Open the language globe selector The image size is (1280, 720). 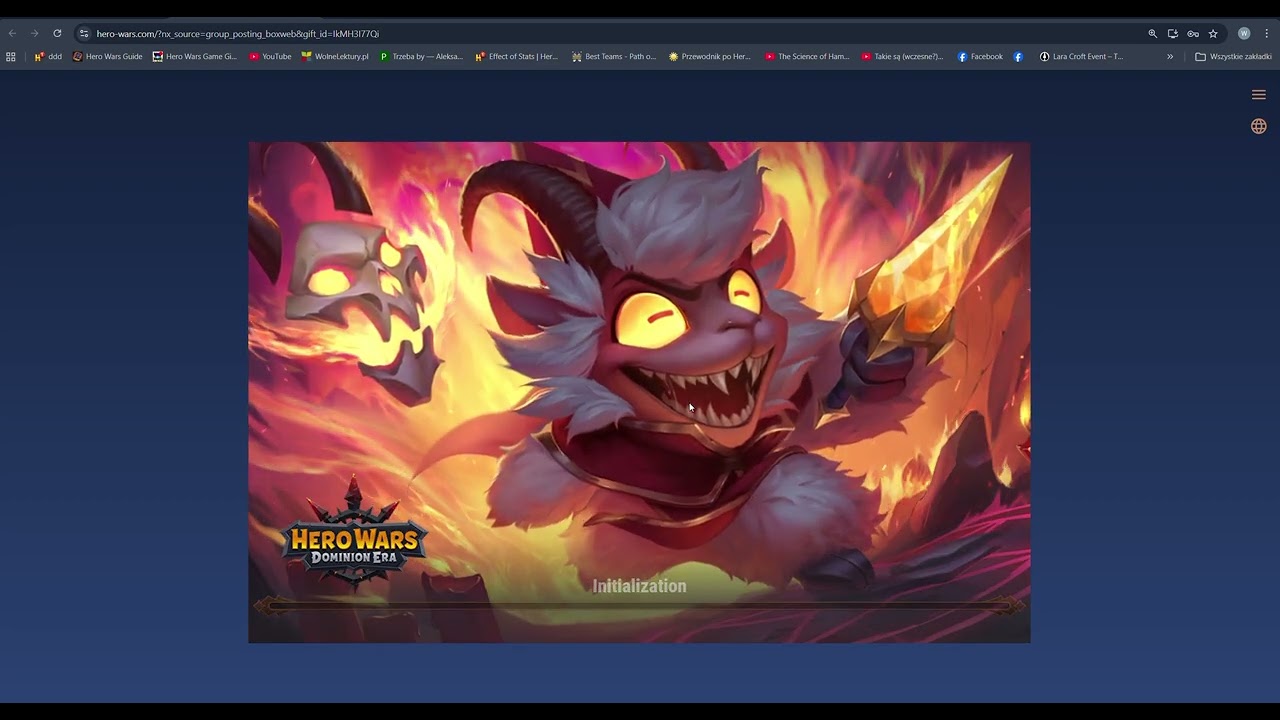click(x=1259, y=126)
